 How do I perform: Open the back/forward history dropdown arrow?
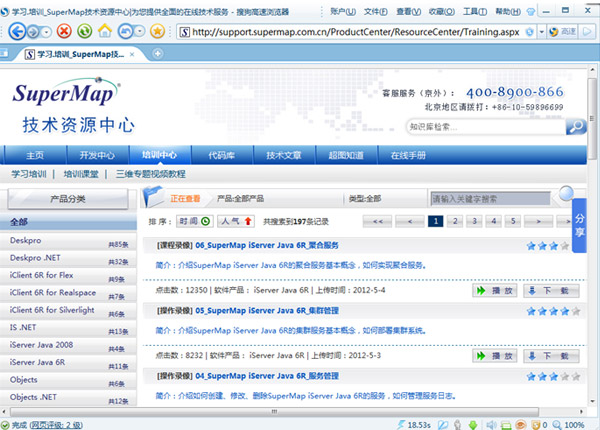(46, 32)
